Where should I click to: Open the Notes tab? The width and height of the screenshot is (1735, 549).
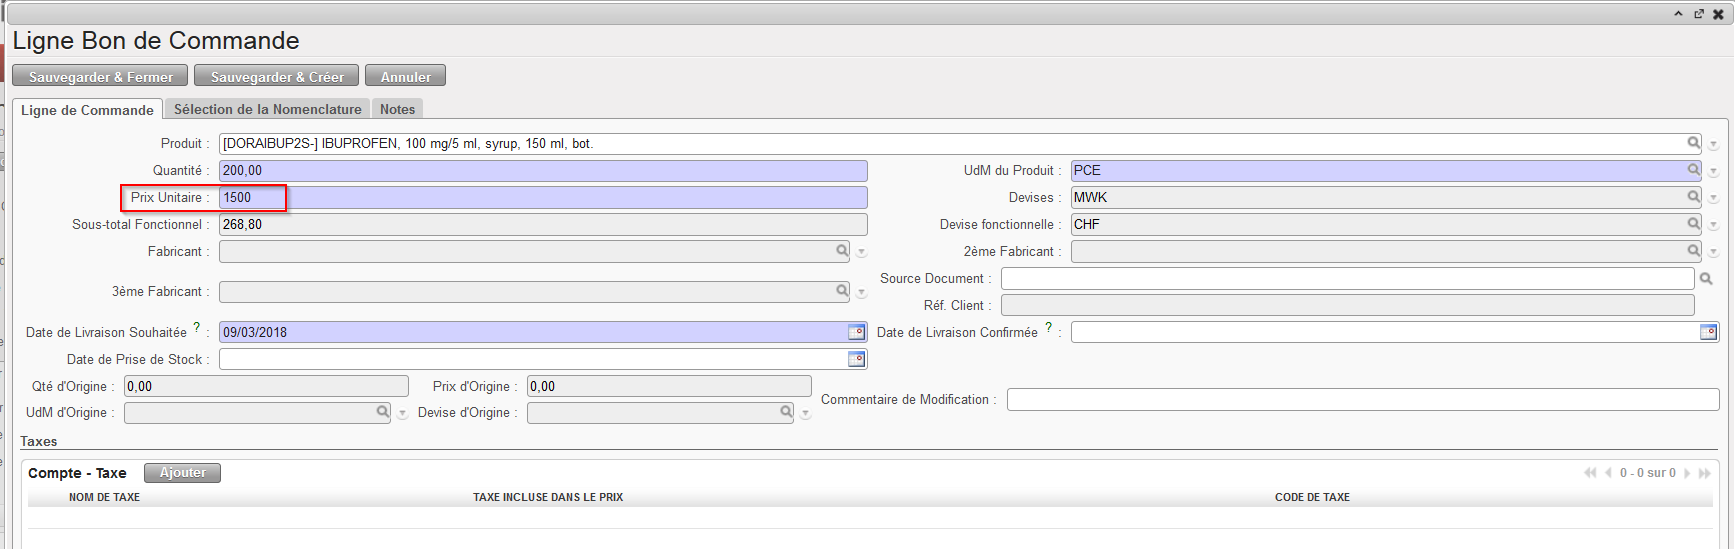[397, 109]
